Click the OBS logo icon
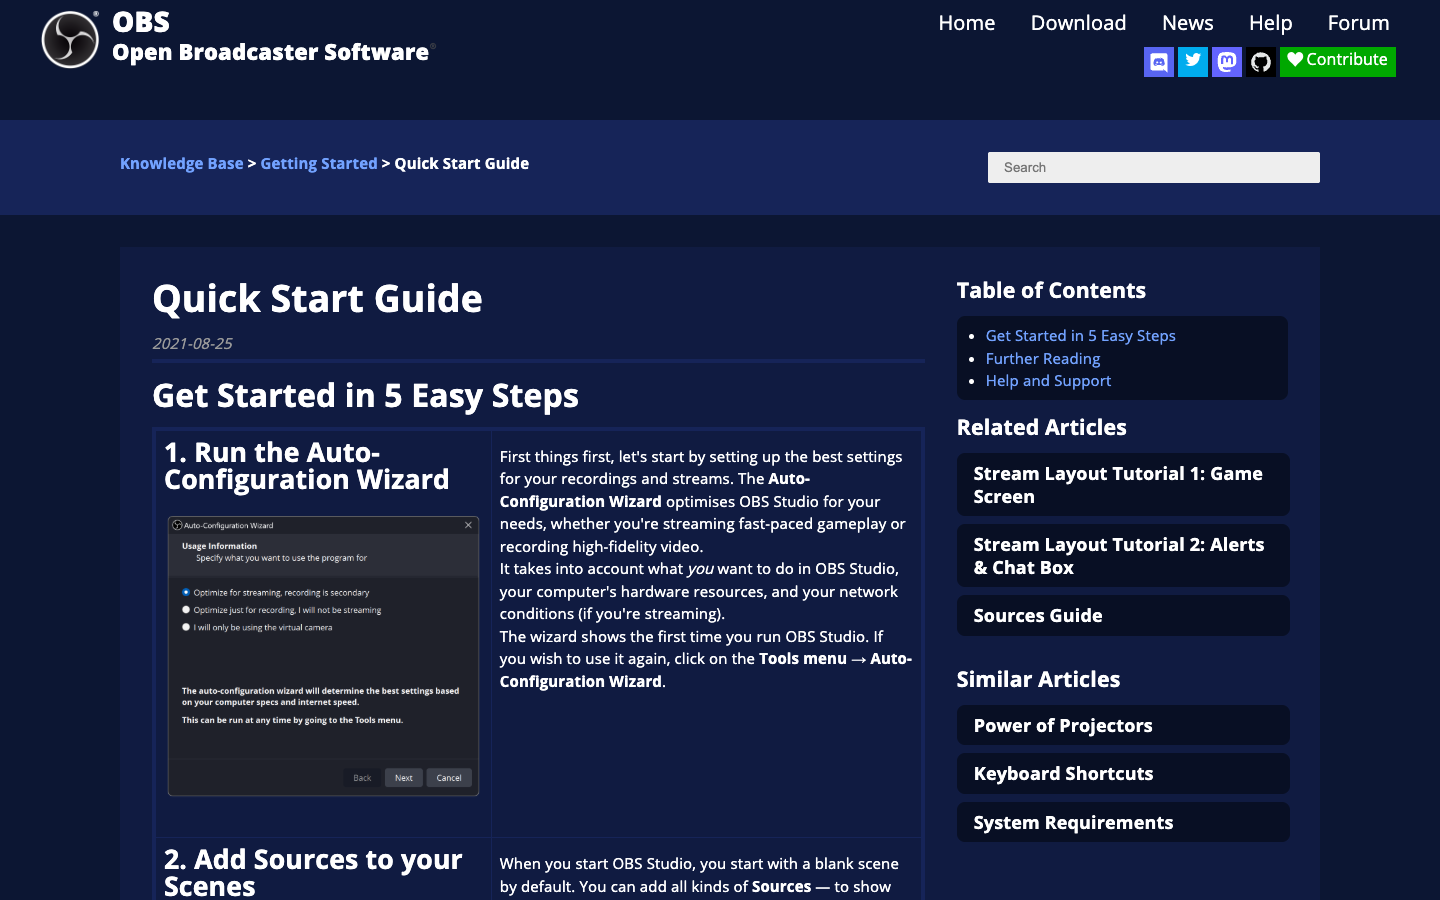 (70, 40)
